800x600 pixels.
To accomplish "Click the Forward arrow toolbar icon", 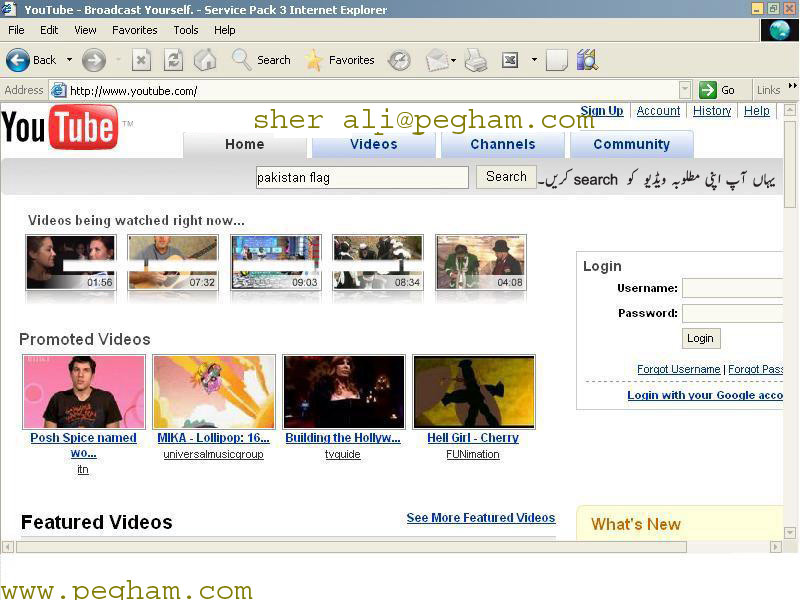I will [94, 60].
